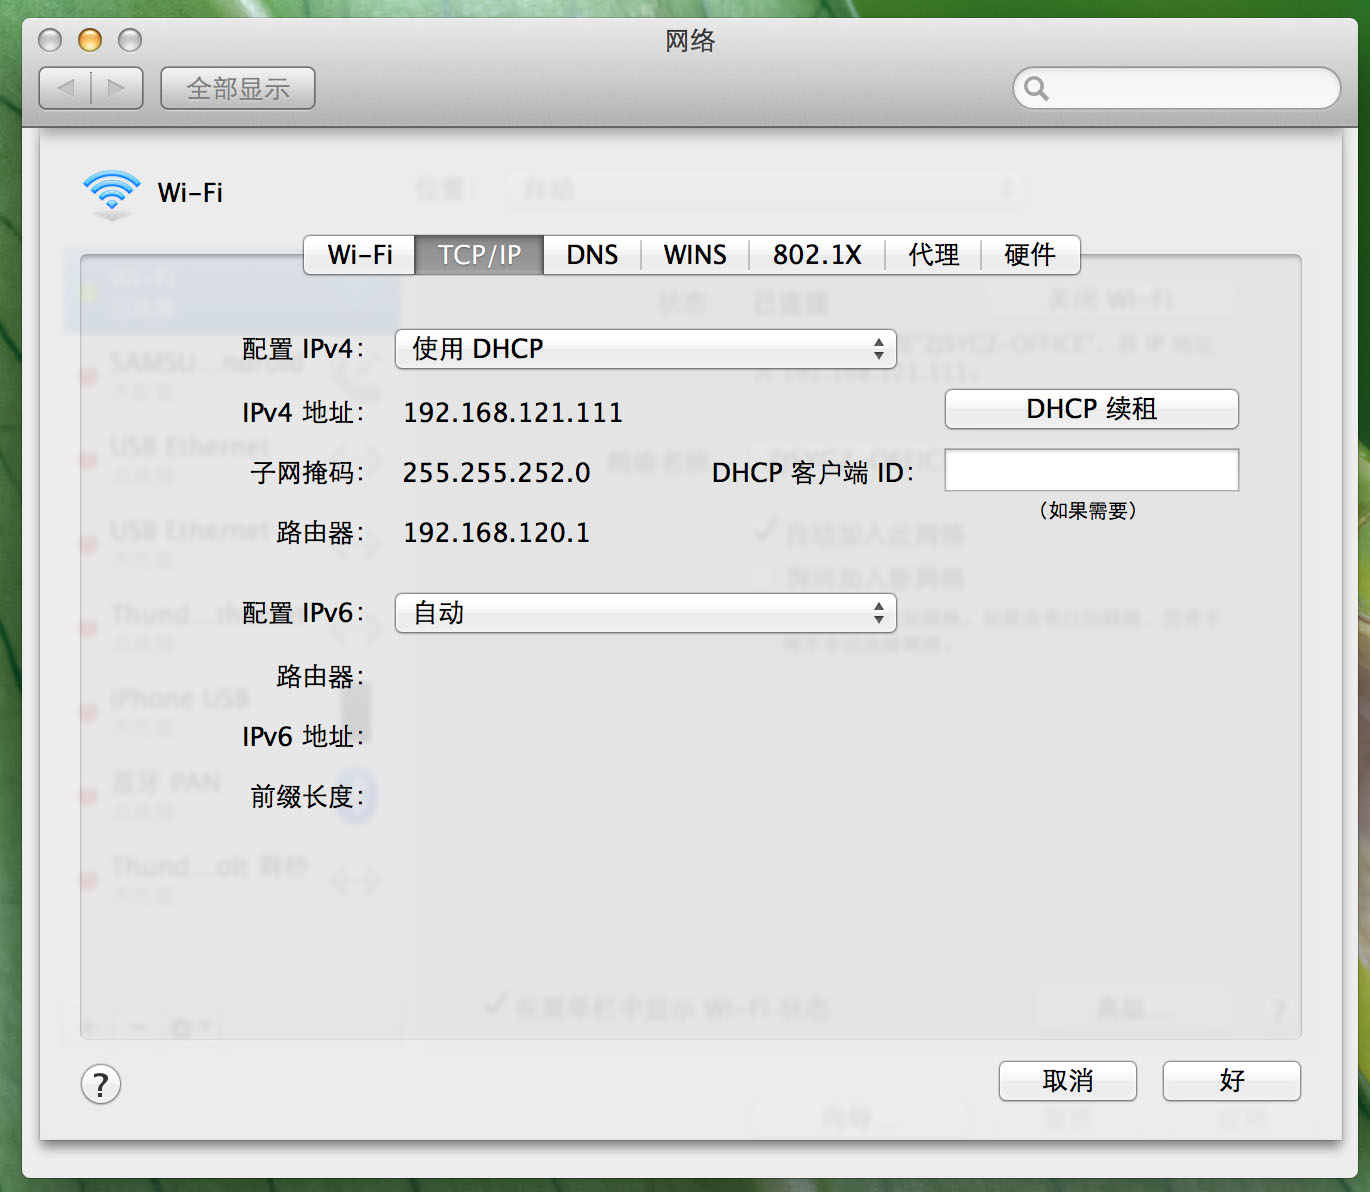Go back with the left arrow button
The image size is (1370, 1192).
(x=66, y=88)
